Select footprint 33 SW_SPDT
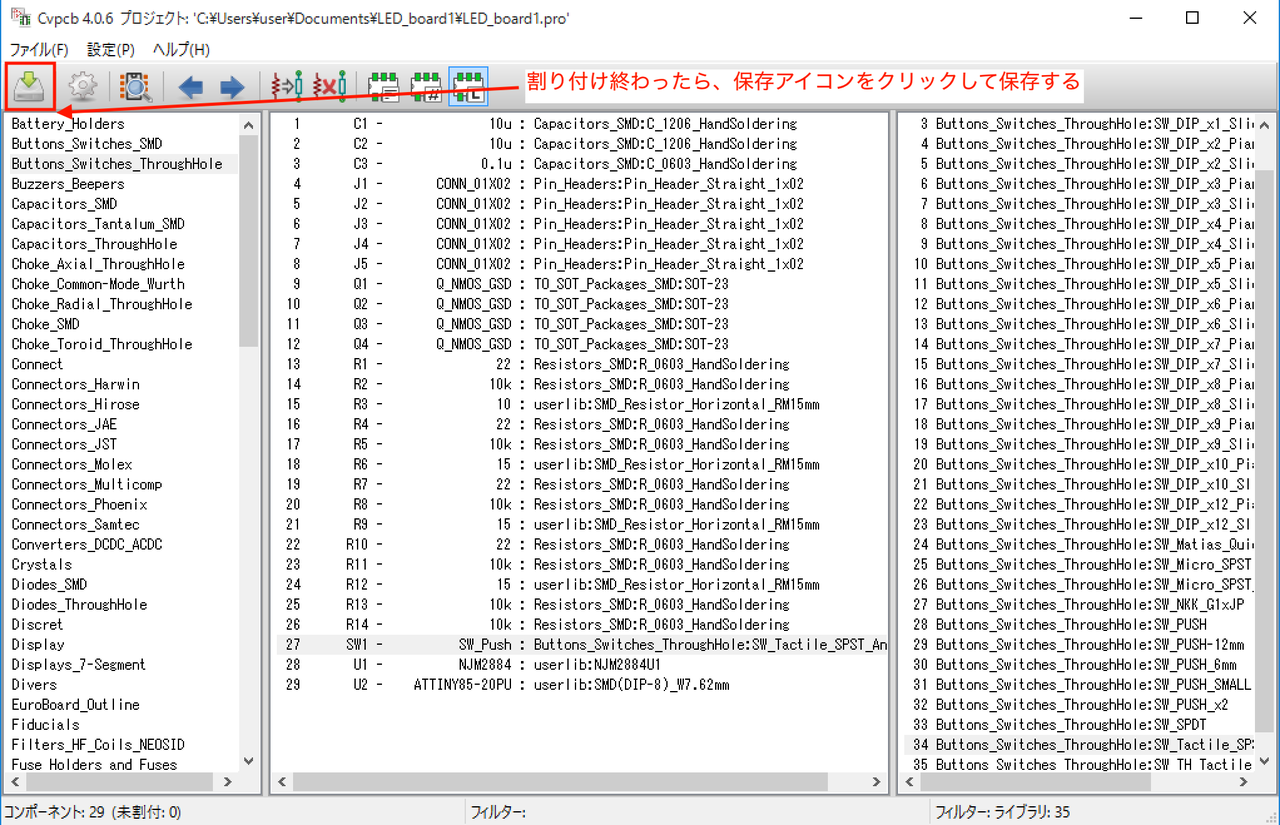 point(1078,724)
